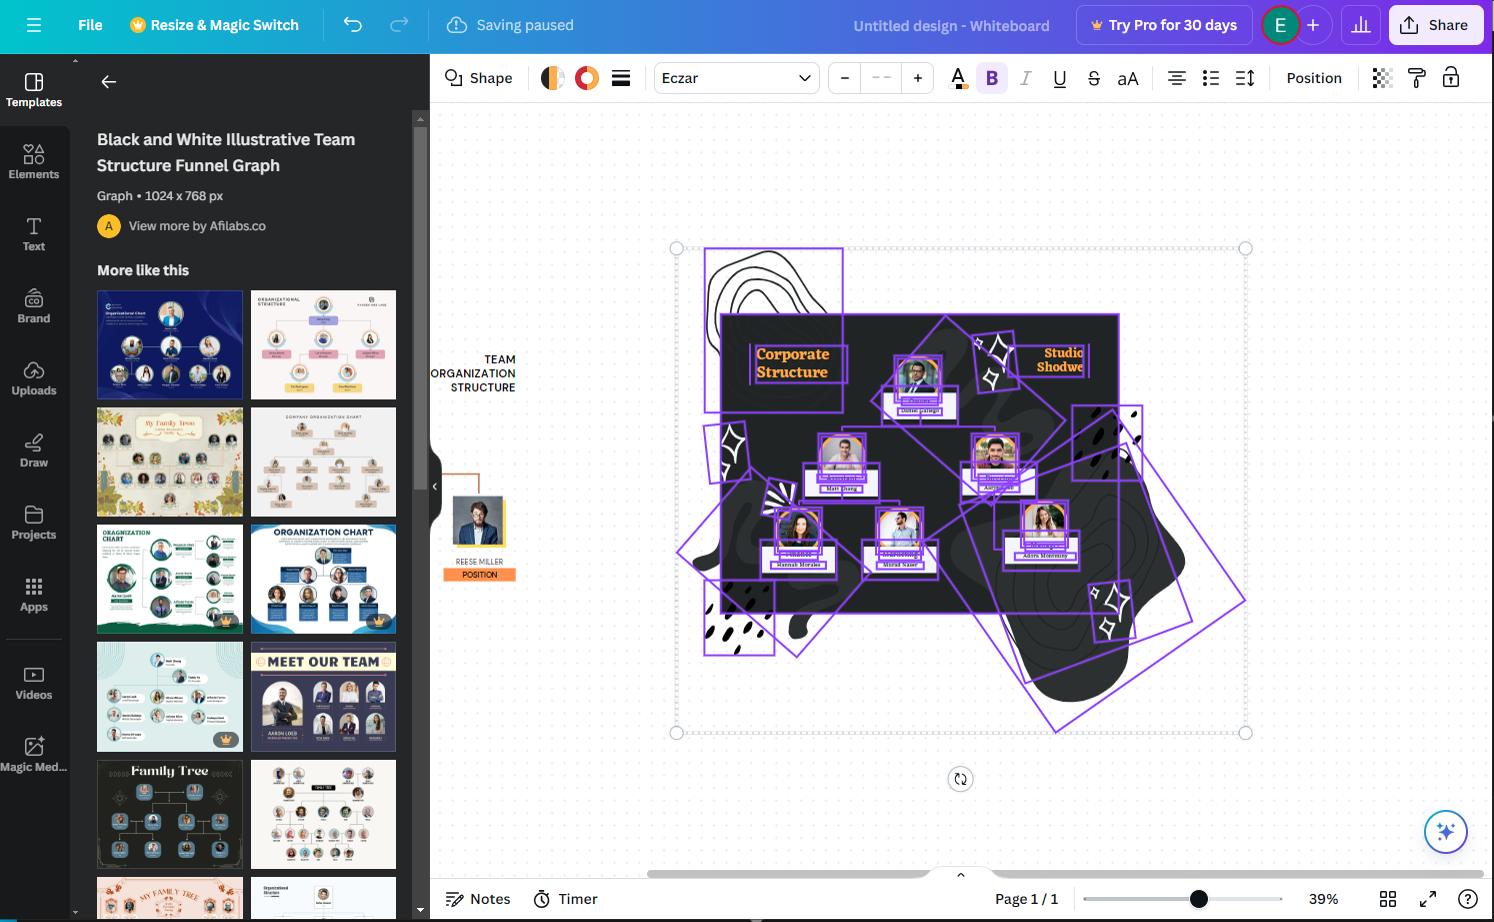Click the Try Pro for 30 days button

pos(1163,25)
